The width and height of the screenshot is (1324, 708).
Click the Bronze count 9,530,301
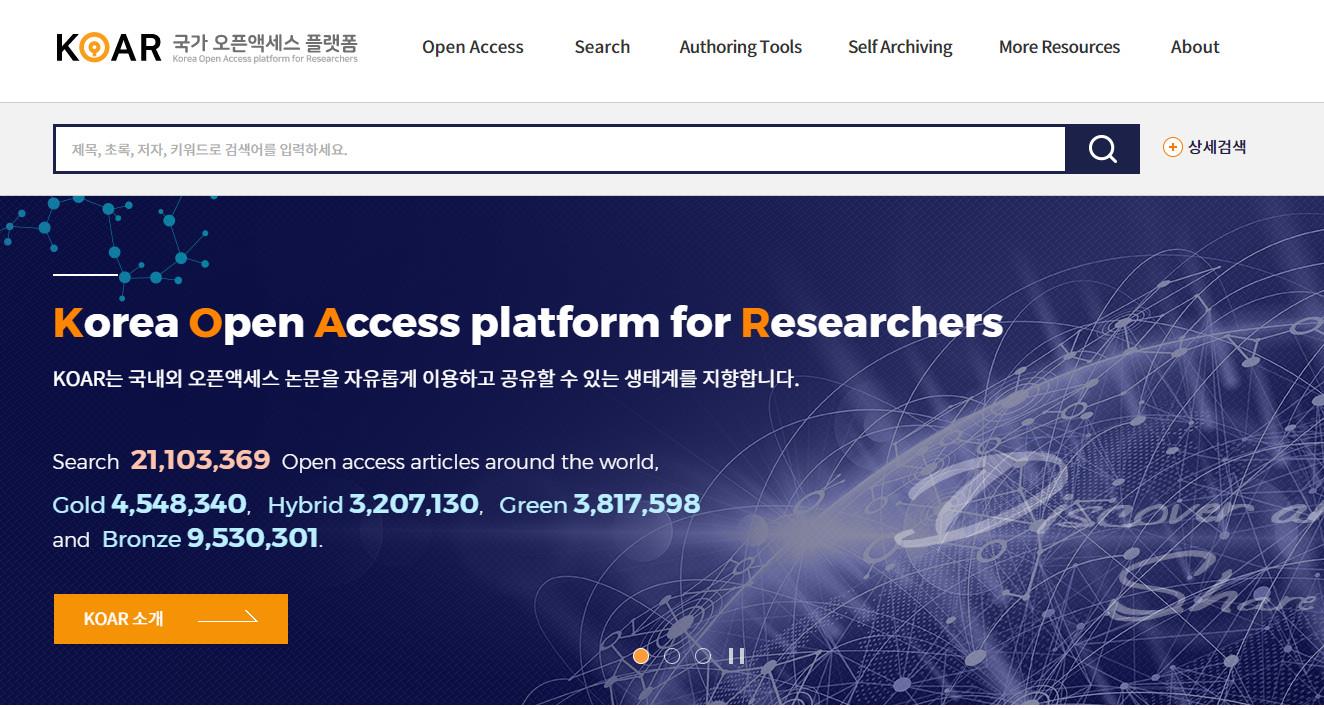(252, 539)
